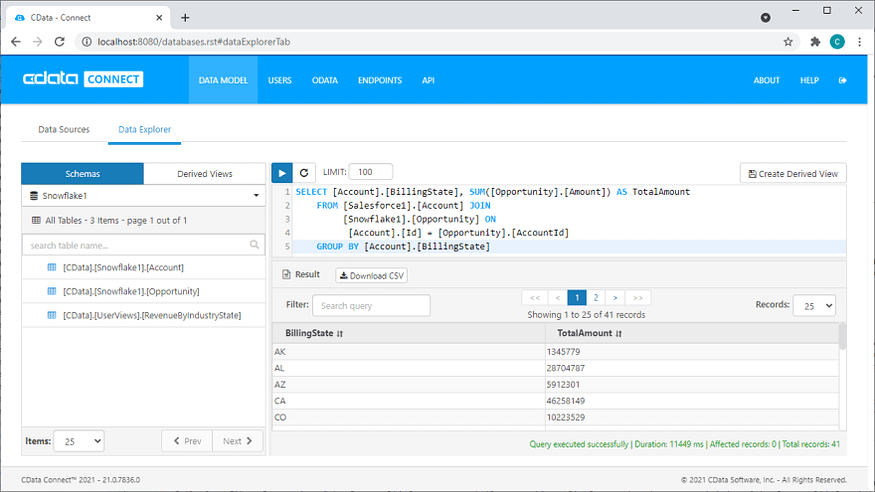Open browser extensions puzzle icon
Viewport: 875px width, 492px height.
click(x=815, y=42)
